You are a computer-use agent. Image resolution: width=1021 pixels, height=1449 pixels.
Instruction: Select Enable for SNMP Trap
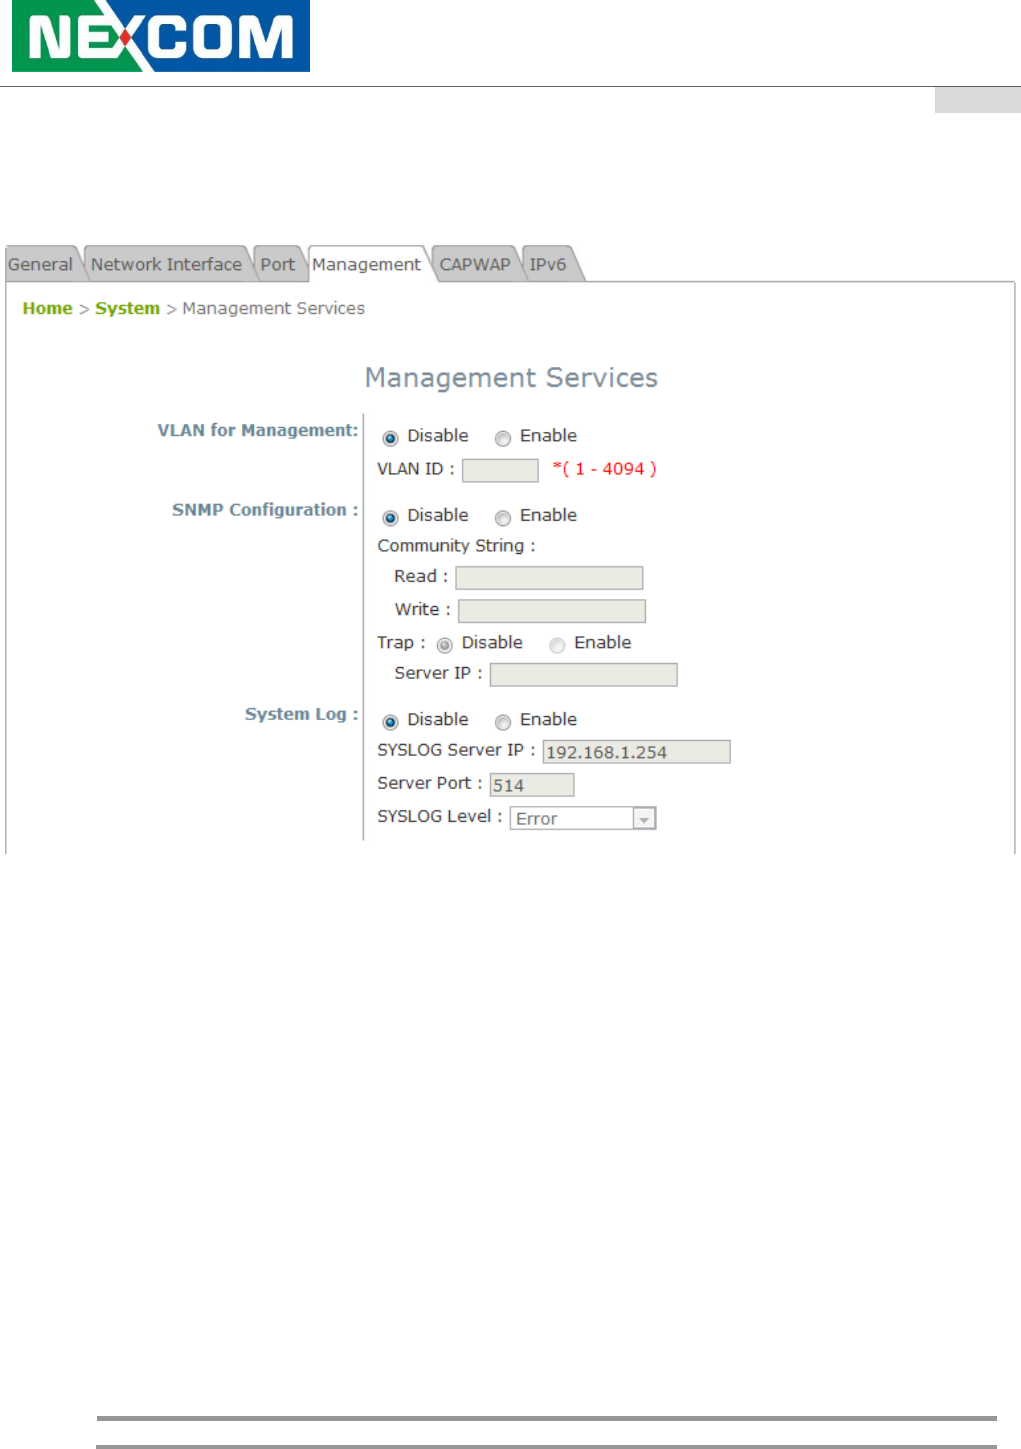pos(557,645)
